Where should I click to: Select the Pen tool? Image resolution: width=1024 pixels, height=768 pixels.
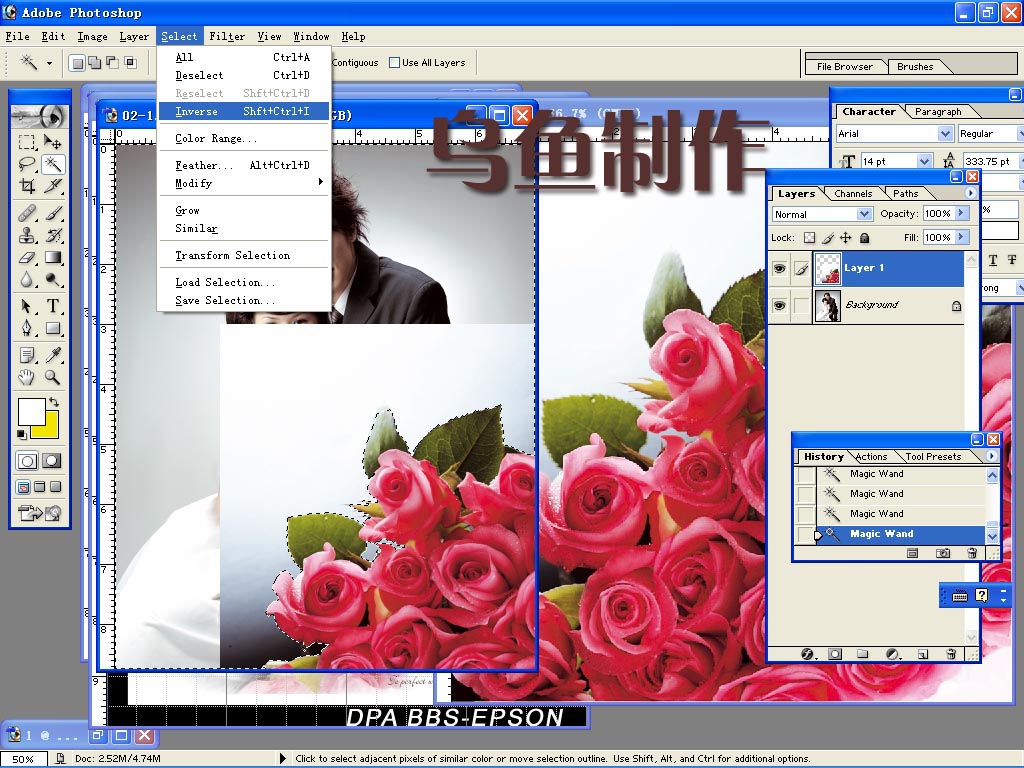tap(27, 328)
